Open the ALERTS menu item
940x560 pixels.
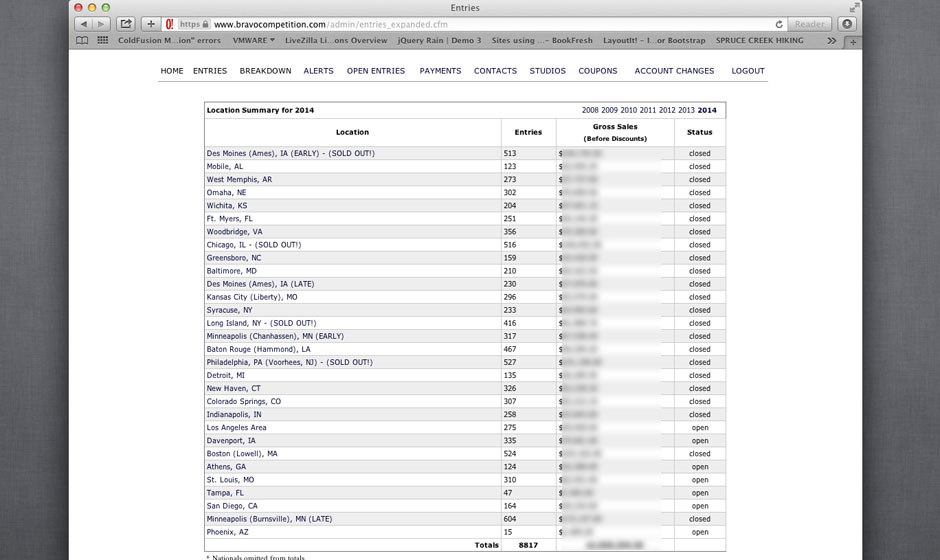tap(318, 71)
